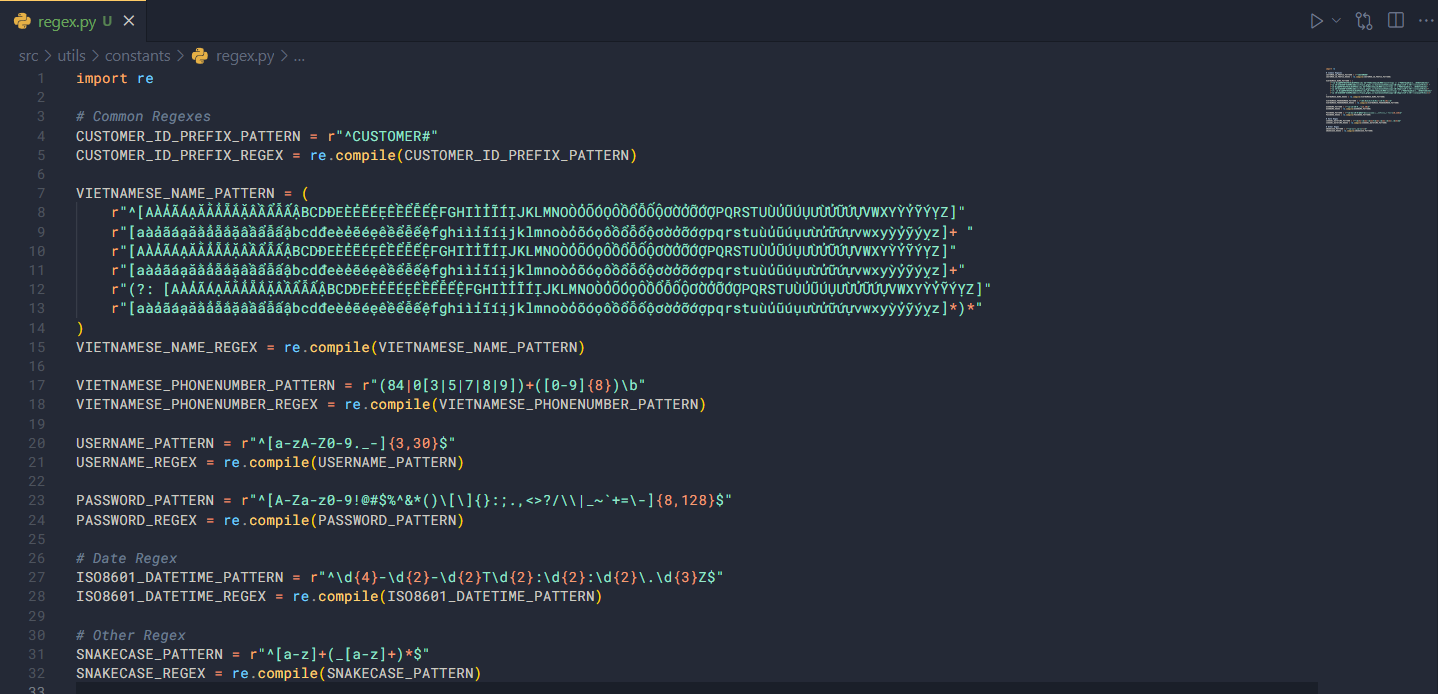Click the Python file icon in breadcrumbs

199,56
